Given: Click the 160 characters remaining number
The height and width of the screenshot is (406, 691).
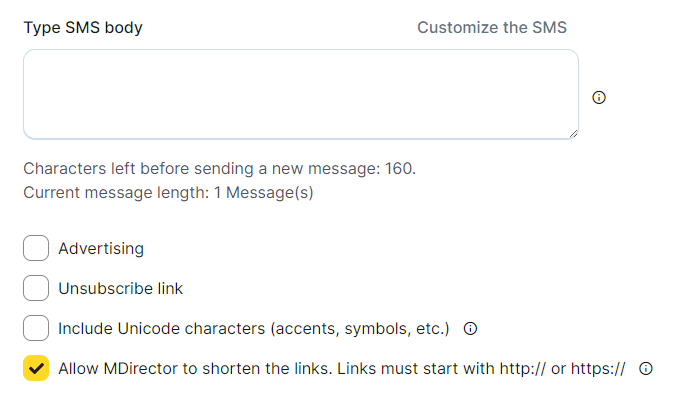Looking at the screenshot, I should 400,168.
